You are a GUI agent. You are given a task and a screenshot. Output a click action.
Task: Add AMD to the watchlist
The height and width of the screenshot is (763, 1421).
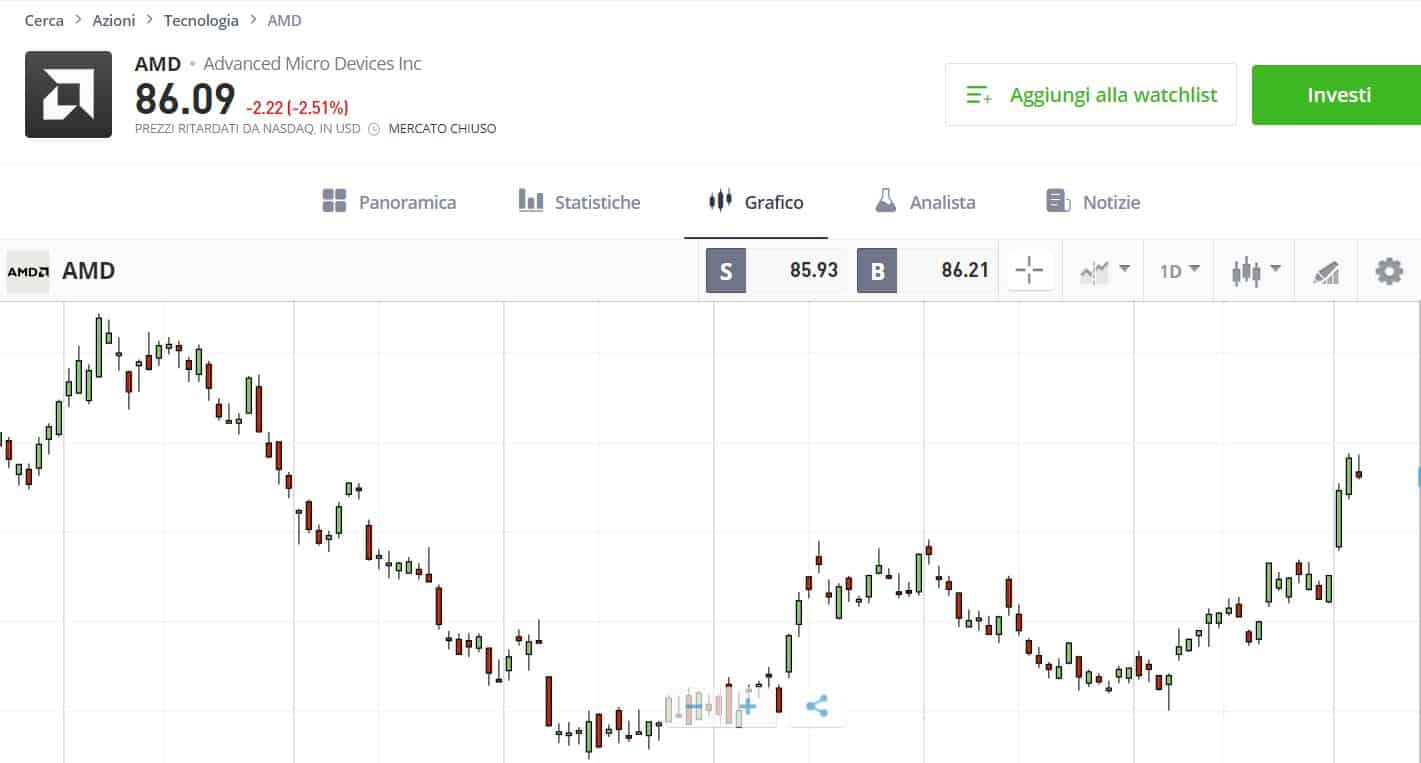coord(1090,95)
